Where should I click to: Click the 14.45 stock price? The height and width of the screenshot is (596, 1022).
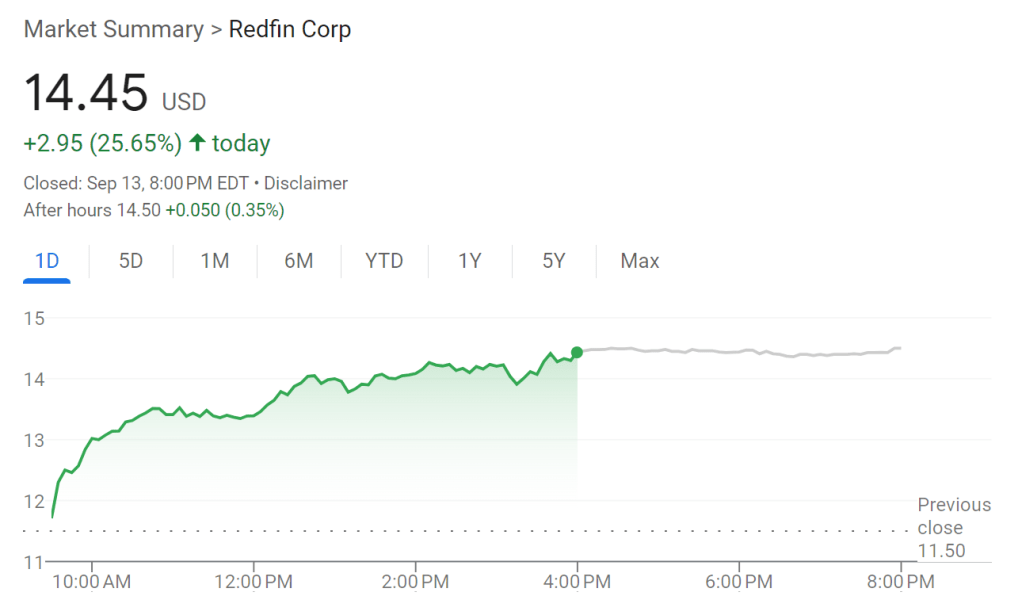tap(86, 94)
